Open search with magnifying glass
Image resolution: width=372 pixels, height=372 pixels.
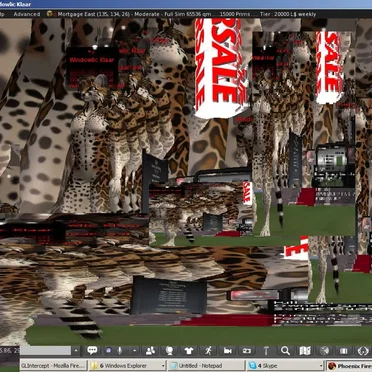point(285,350)
